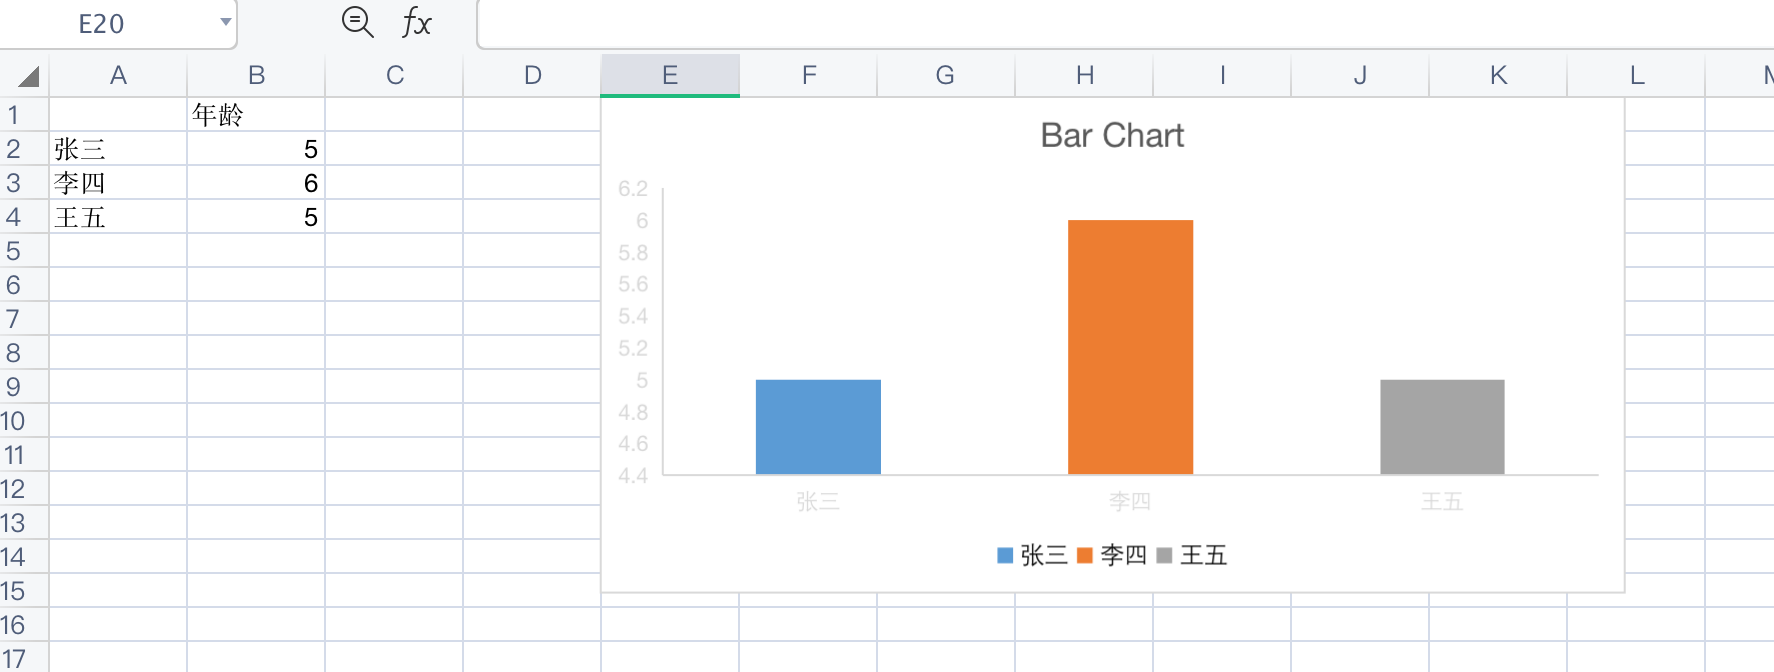Click the gray 王五 legend swatch
The height and width of the screenshot is (672, 1774).
click(1164, 556)
